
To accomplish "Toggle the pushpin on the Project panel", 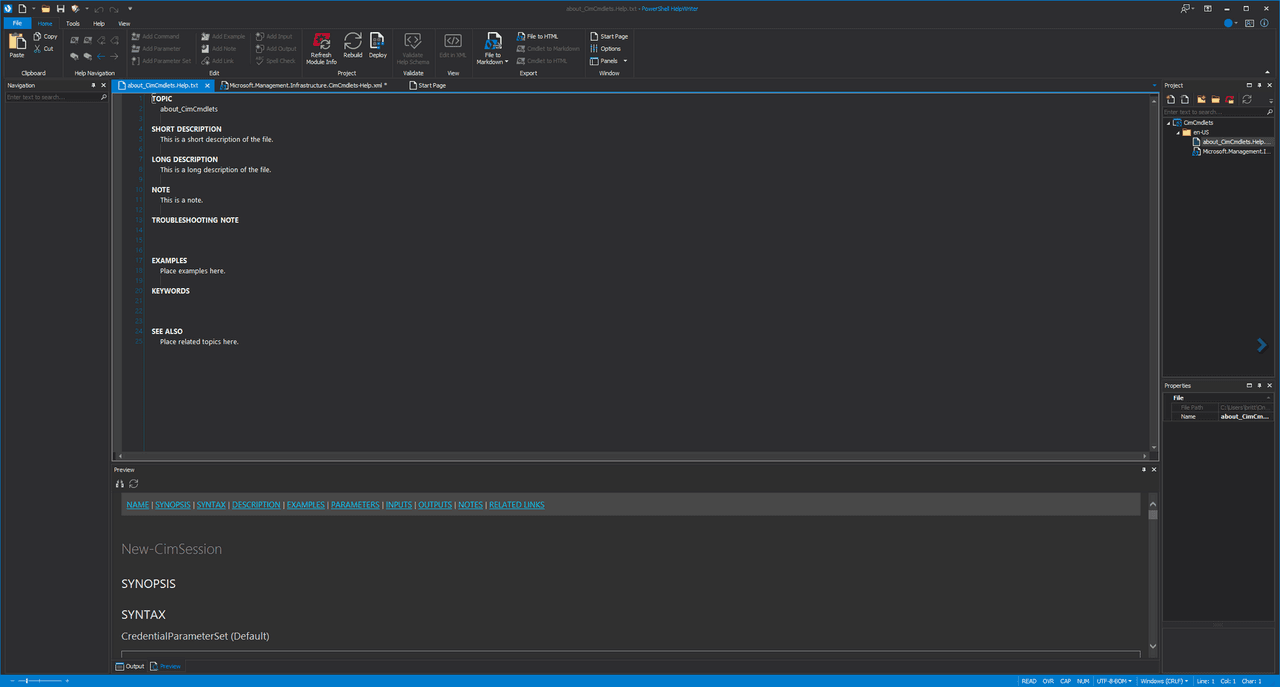I will 1259,85.
